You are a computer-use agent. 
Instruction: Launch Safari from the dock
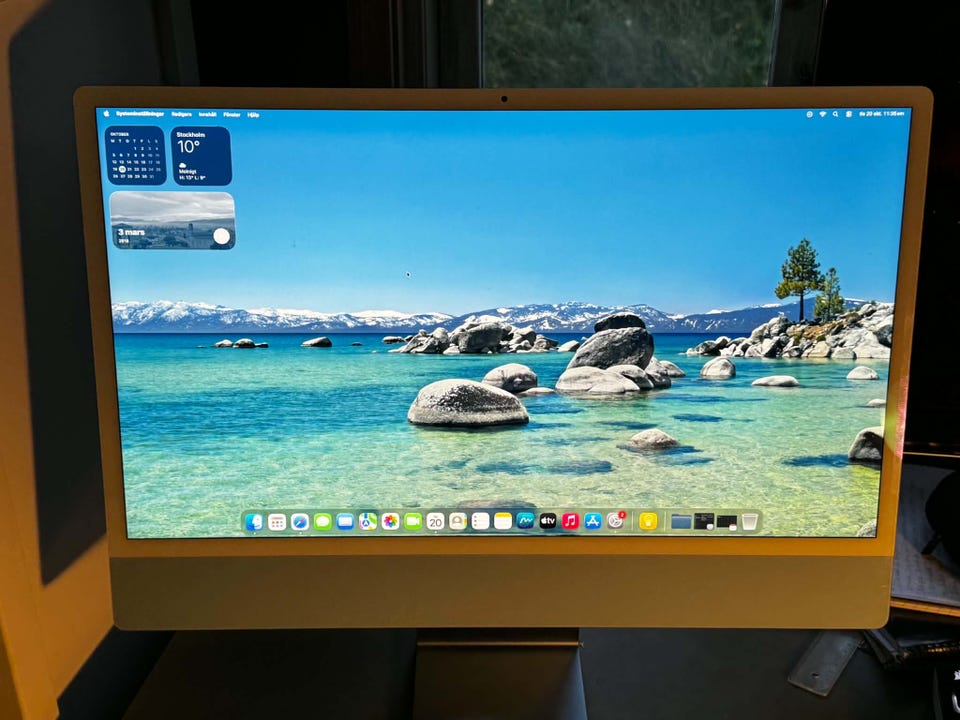pos(299,522)
